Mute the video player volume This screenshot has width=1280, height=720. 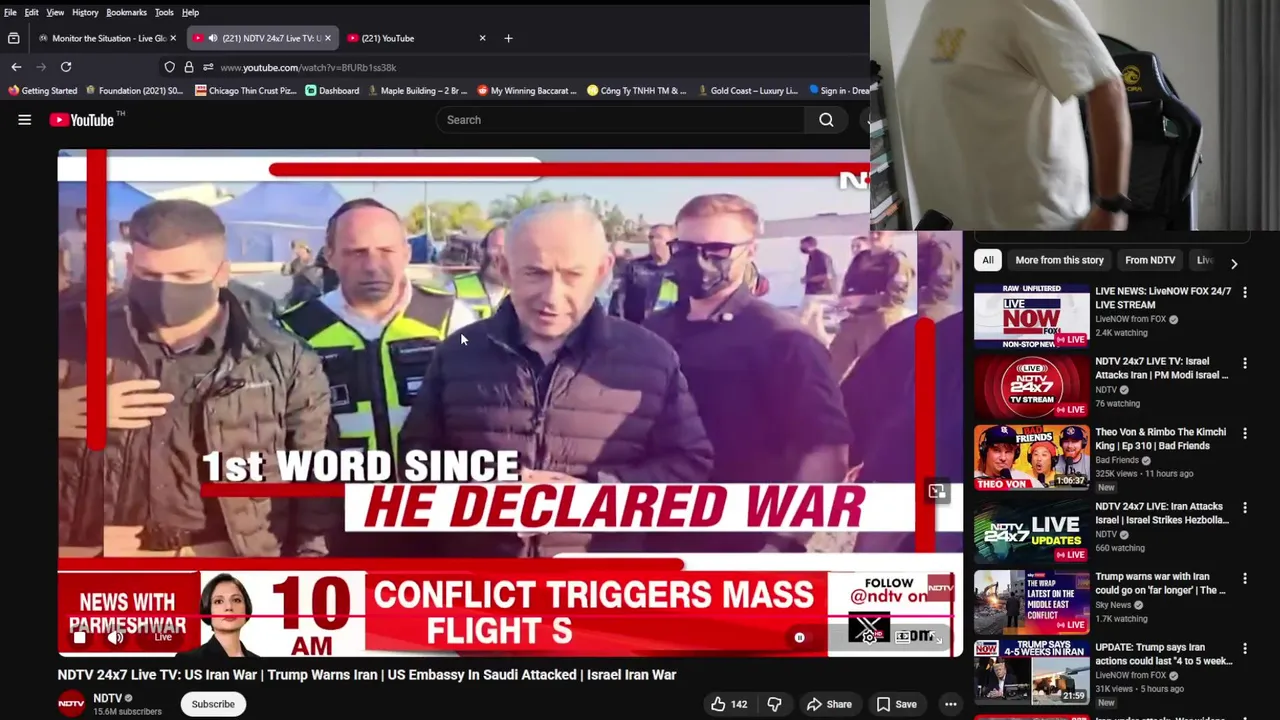116,637
